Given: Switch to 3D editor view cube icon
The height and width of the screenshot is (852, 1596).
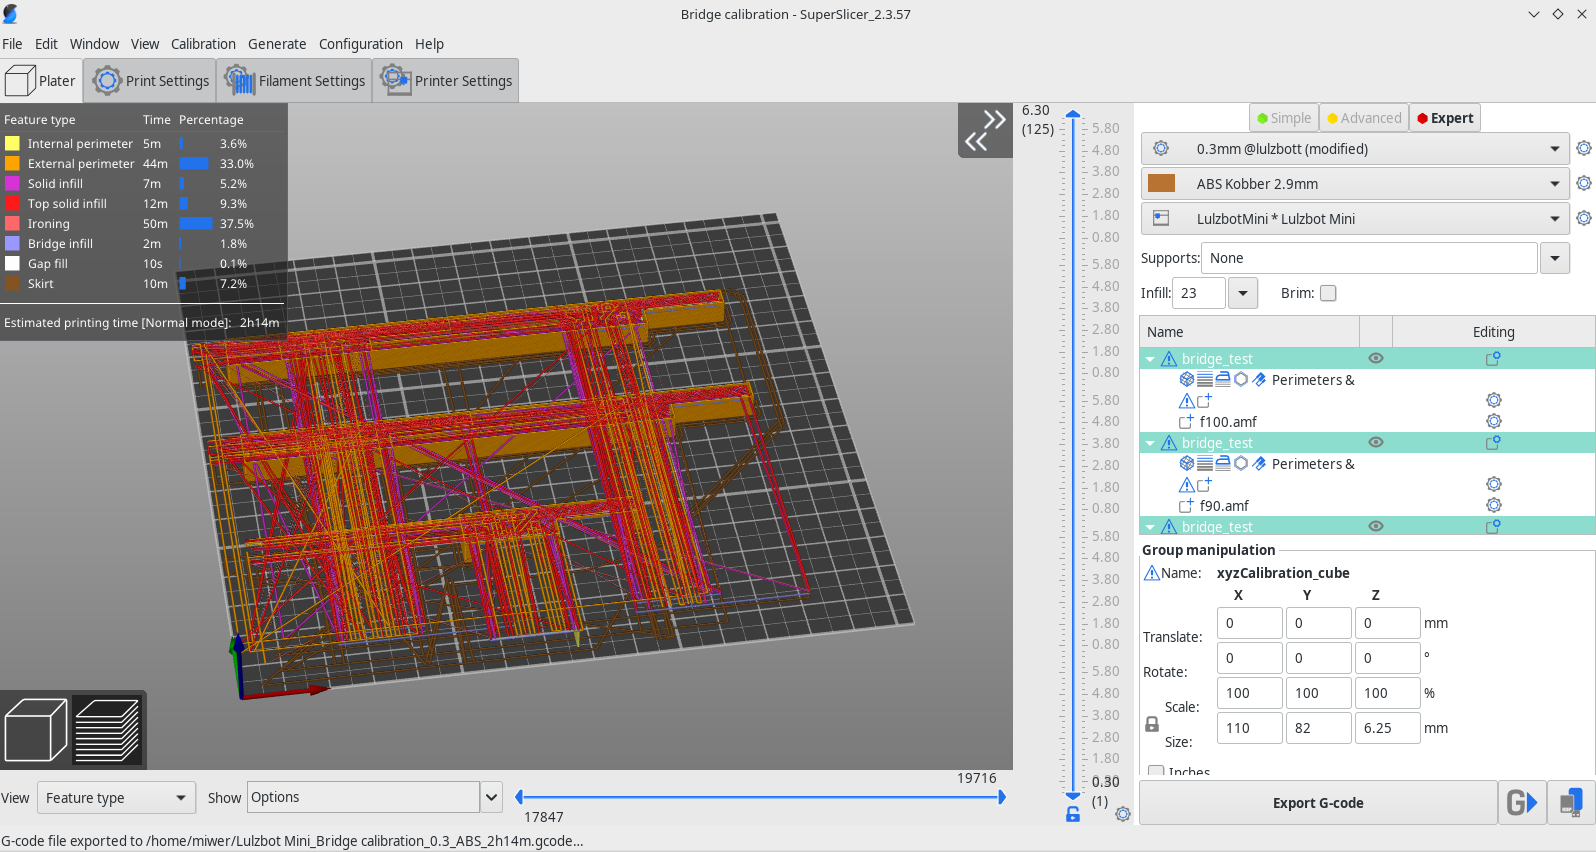Looking at the screenshot, I should 36,730.
